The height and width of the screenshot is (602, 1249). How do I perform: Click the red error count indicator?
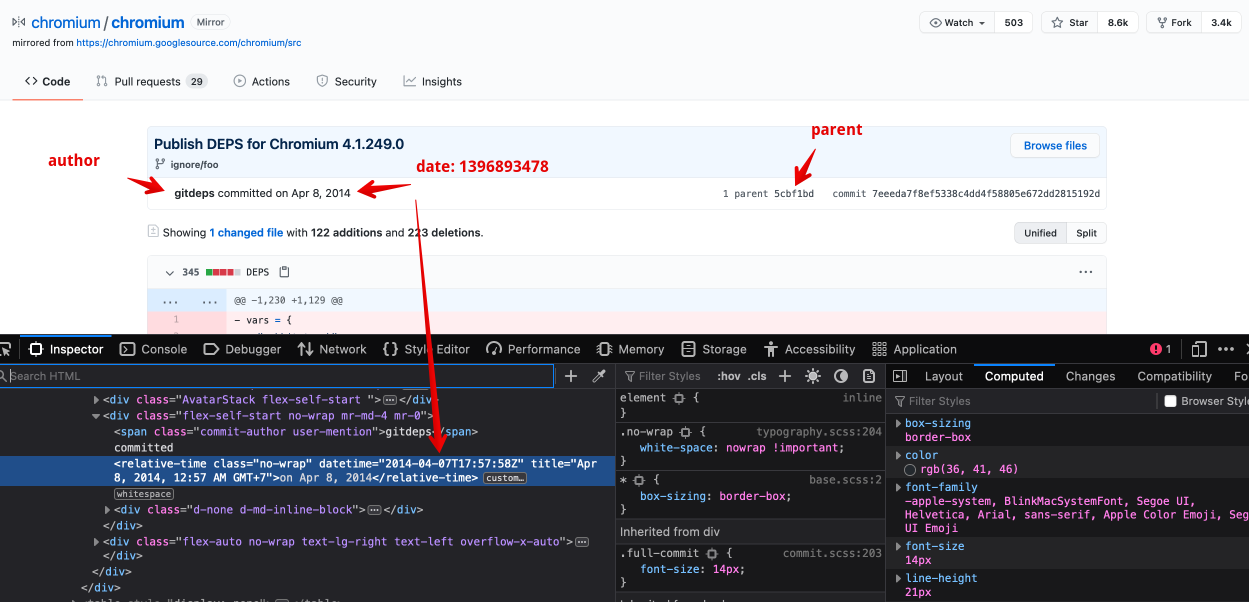pos(1160,349)
